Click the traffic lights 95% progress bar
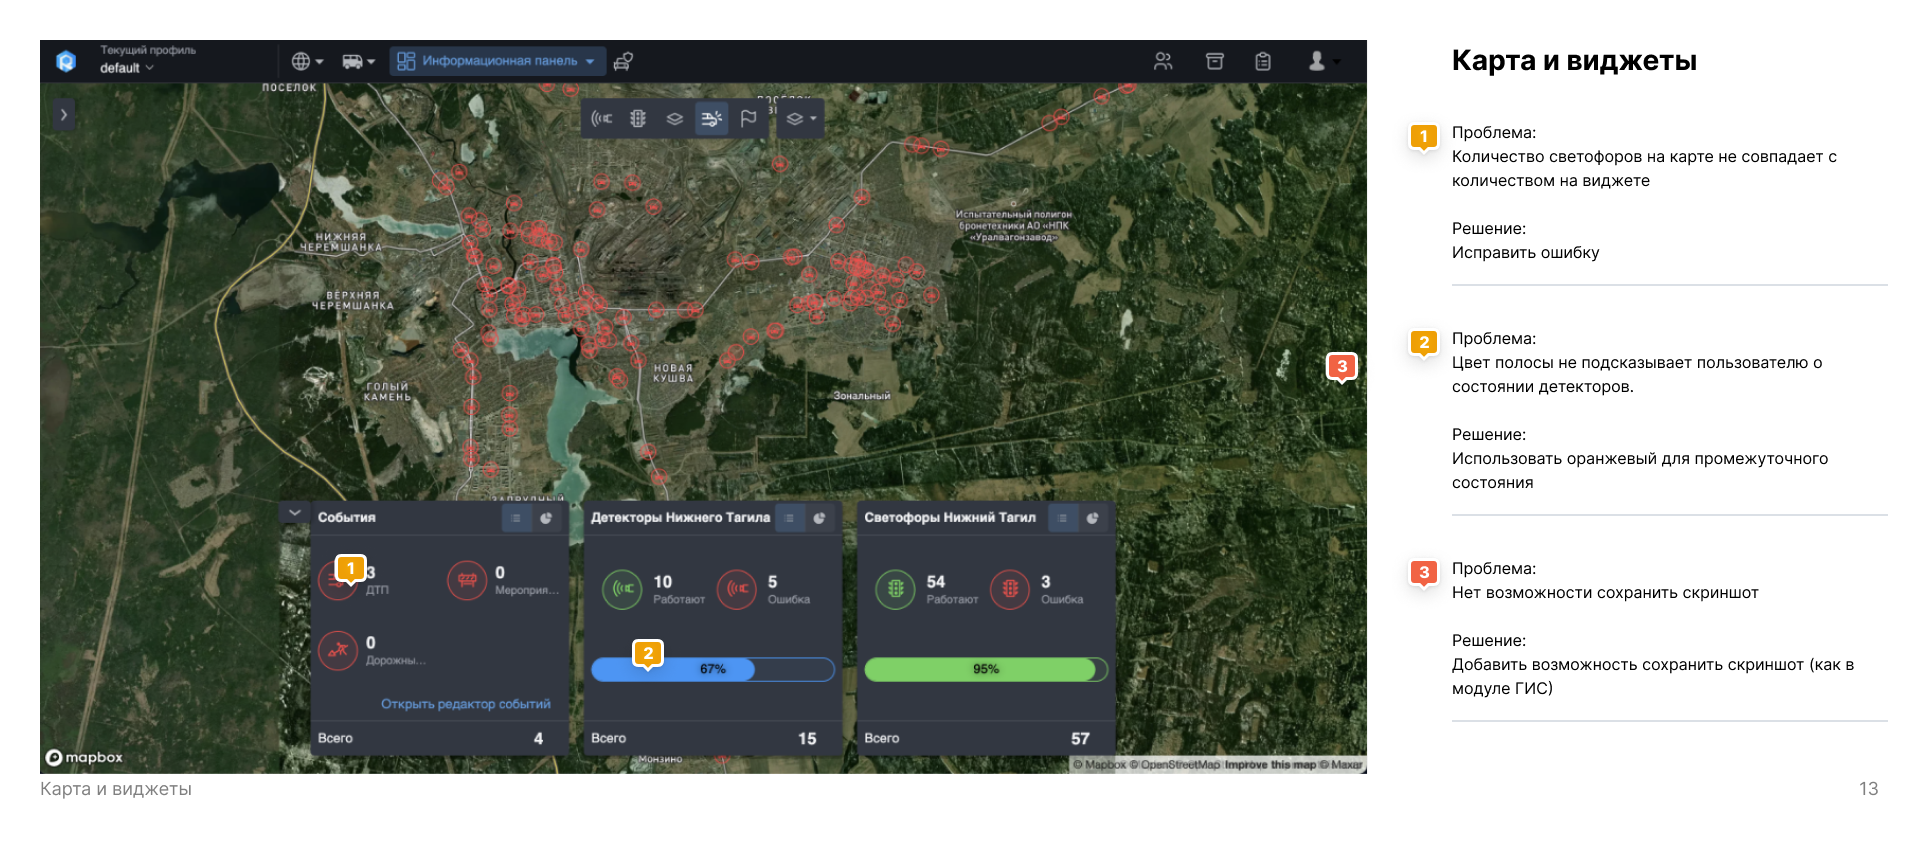1920x842 pixels. [x=986, y=669]
